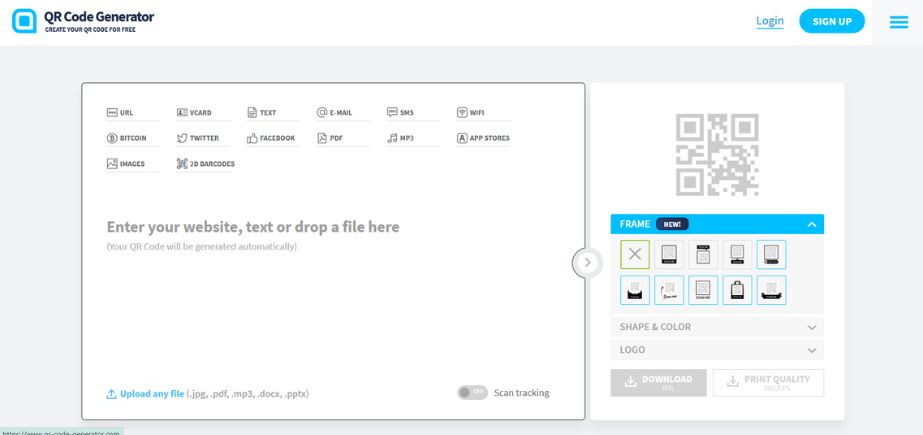
Task: Expand the SHAPE & COLOR section
Action: tap(717, 327)
